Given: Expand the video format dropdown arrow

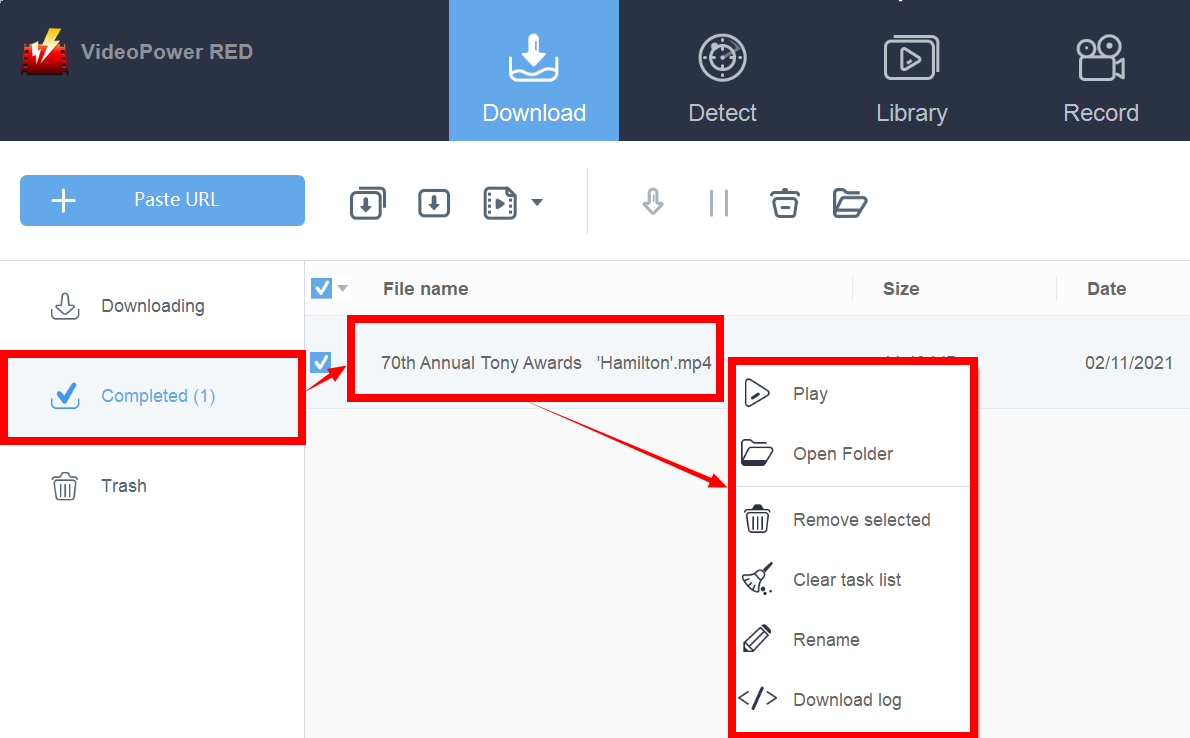Looking at the screenshot, I should [537, 203].
